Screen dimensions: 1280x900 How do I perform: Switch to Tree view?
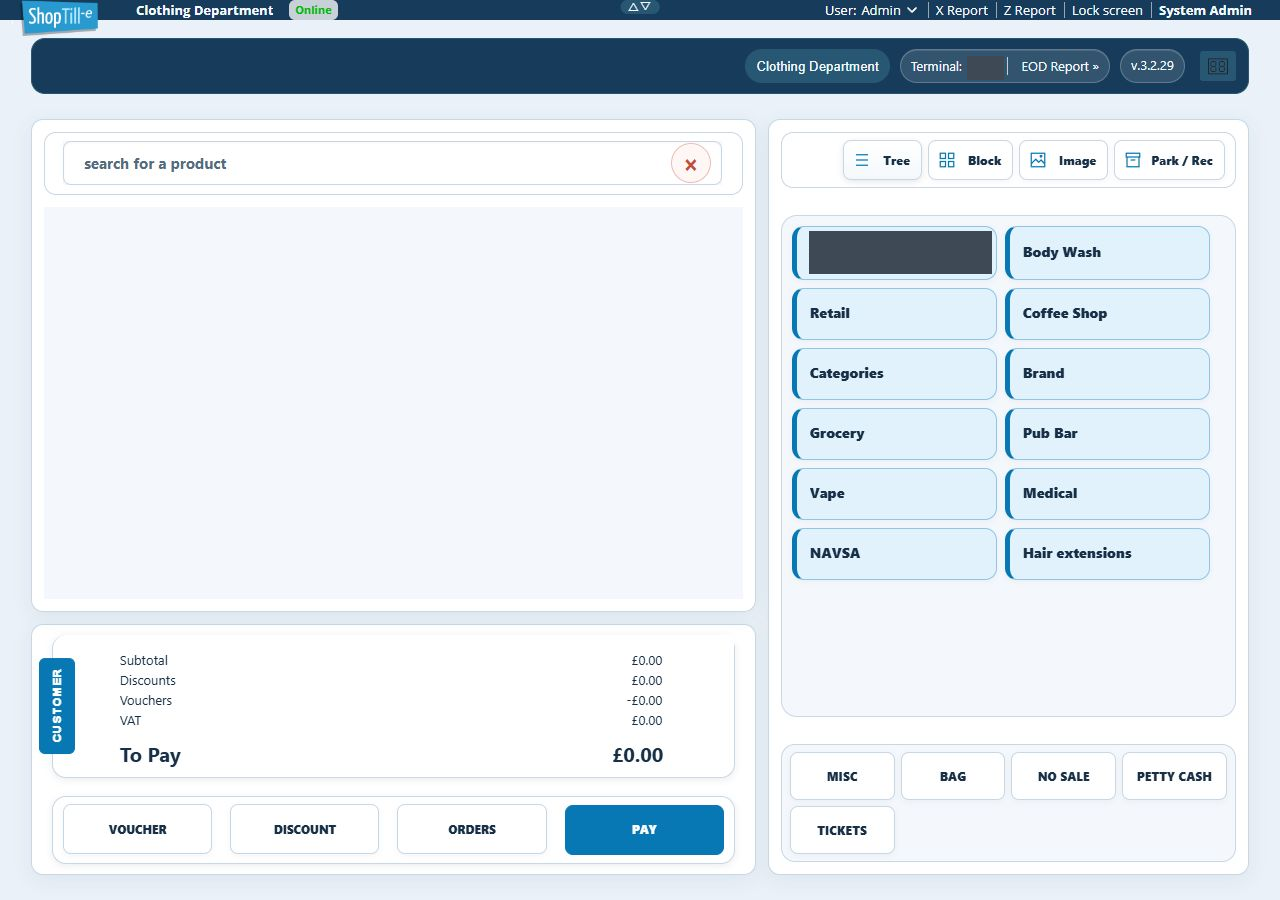(x=883, y=160)
